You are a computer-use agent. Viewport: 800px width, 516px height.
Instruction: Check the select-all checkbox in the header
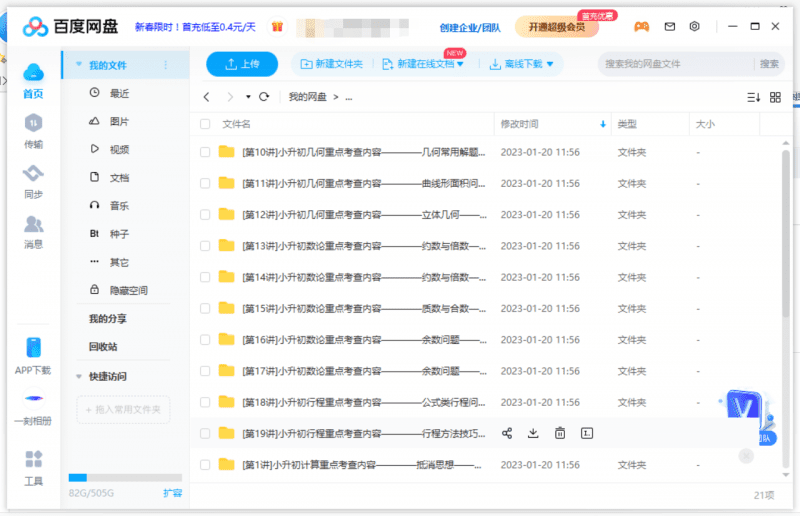click(205, 124)
